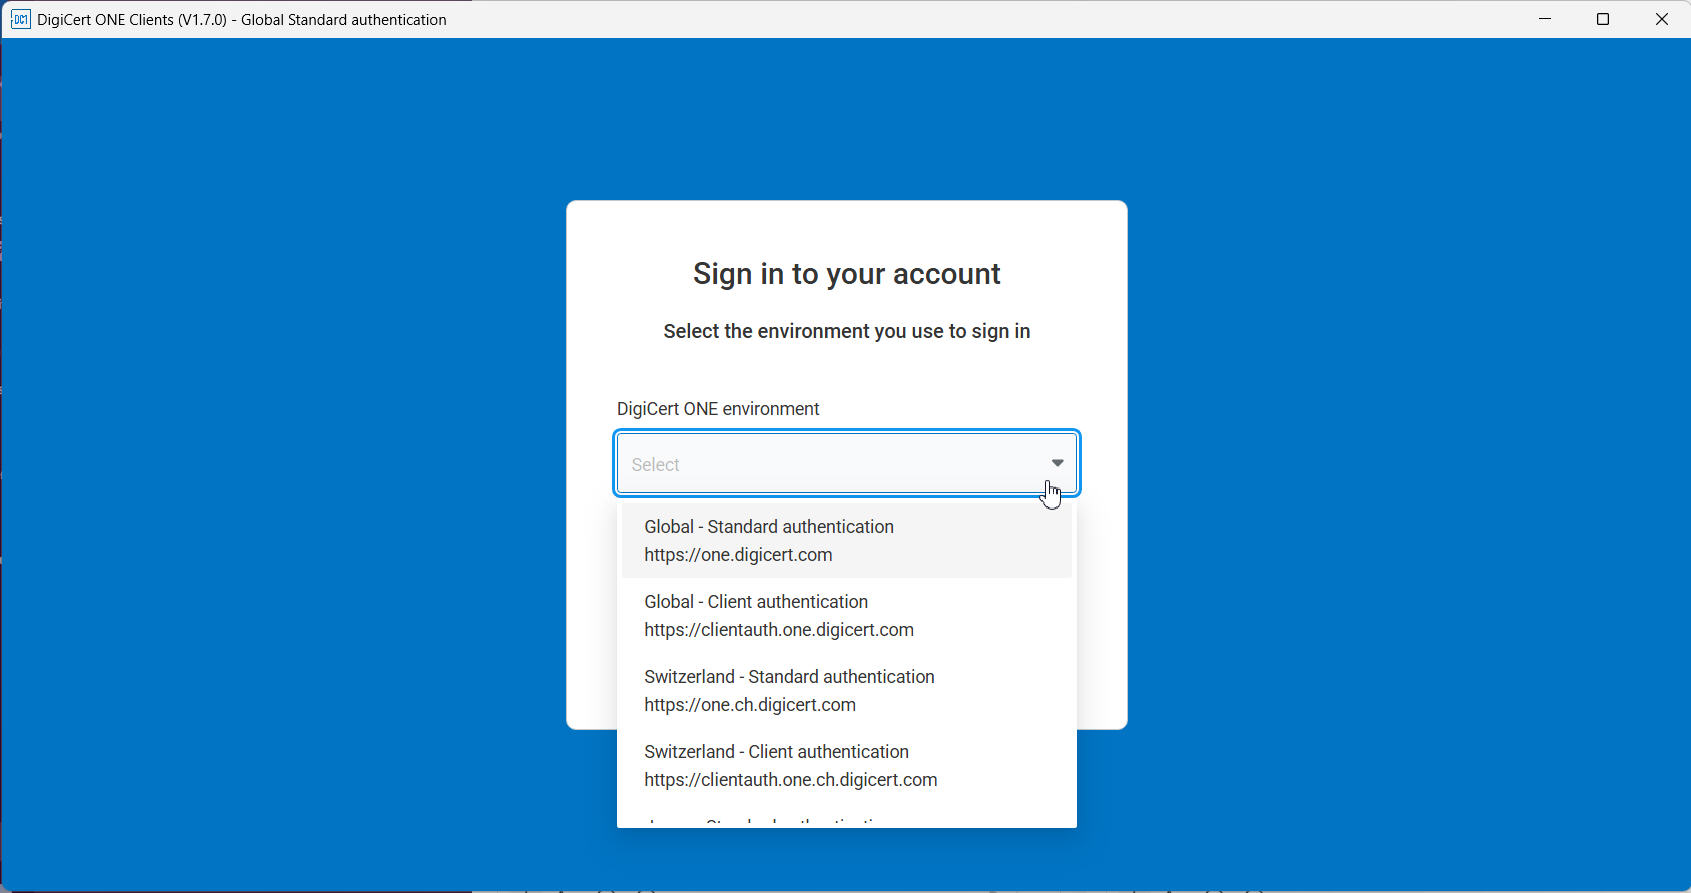The height and width of the screenshot is (893, 1691).
Task: Click the 'Sign in to your account' heading
Action: pos(847,274)
